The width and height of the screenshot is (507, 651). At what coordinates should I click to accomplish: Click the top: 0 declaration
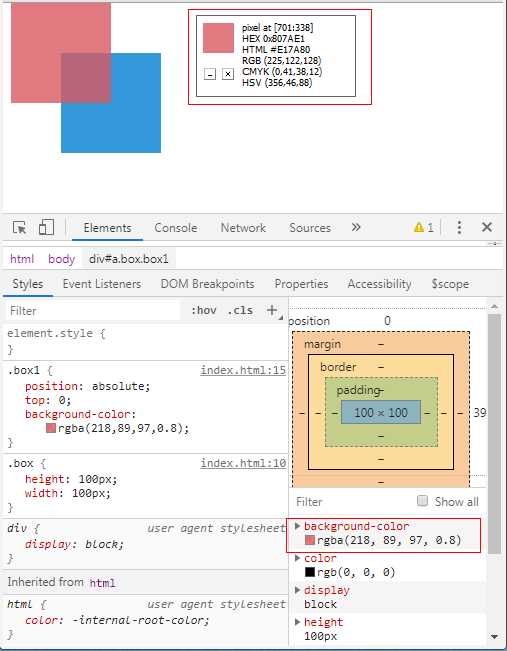point(48,401)
